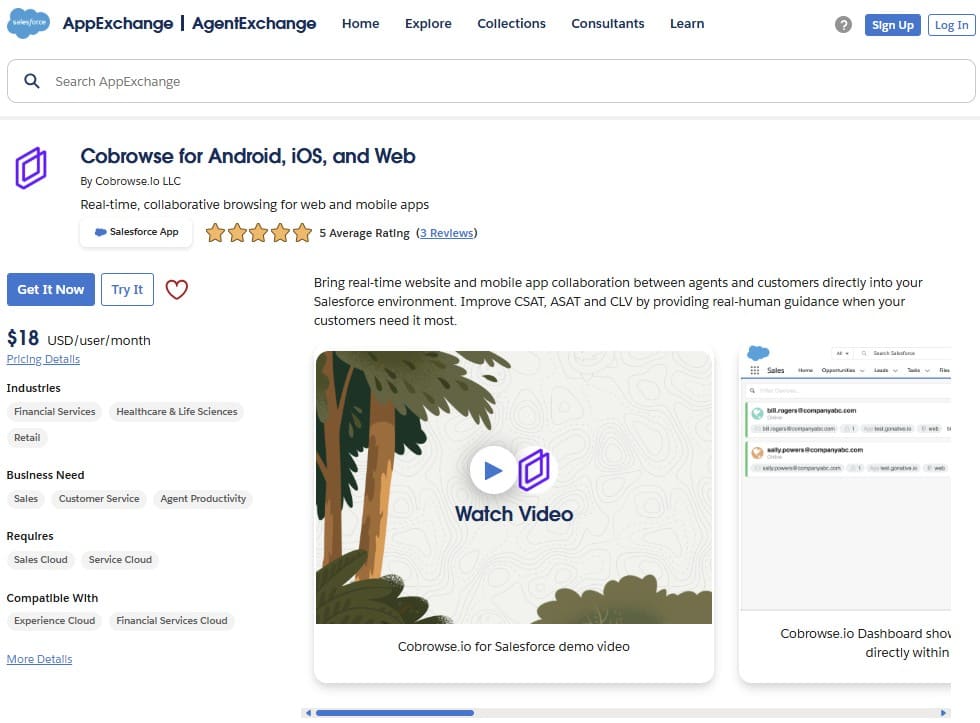
Task: Click the Try It button
Action: (x=128, y=289)
